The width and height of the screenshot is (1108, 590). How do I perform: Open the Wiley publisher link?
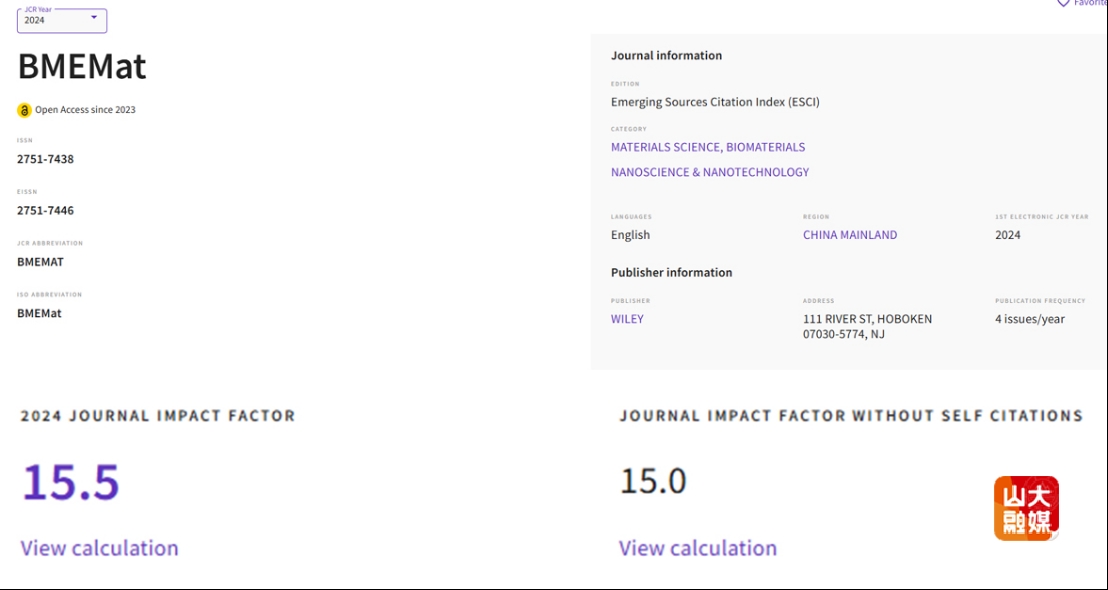tap(627, 319)
